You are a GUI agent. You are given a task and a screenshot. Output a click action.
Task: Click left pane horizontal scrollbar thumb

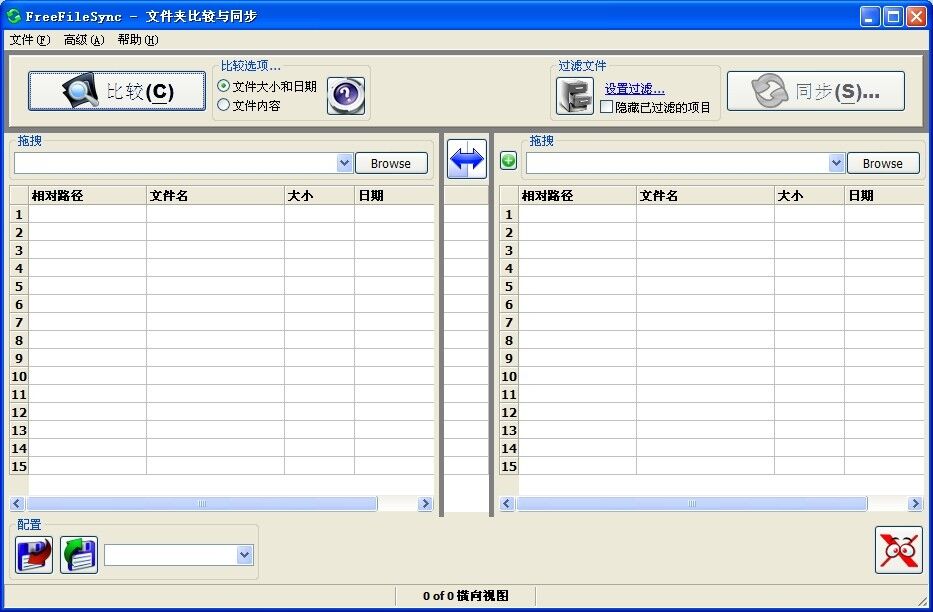pyautogui.click(x=202, y=504)
